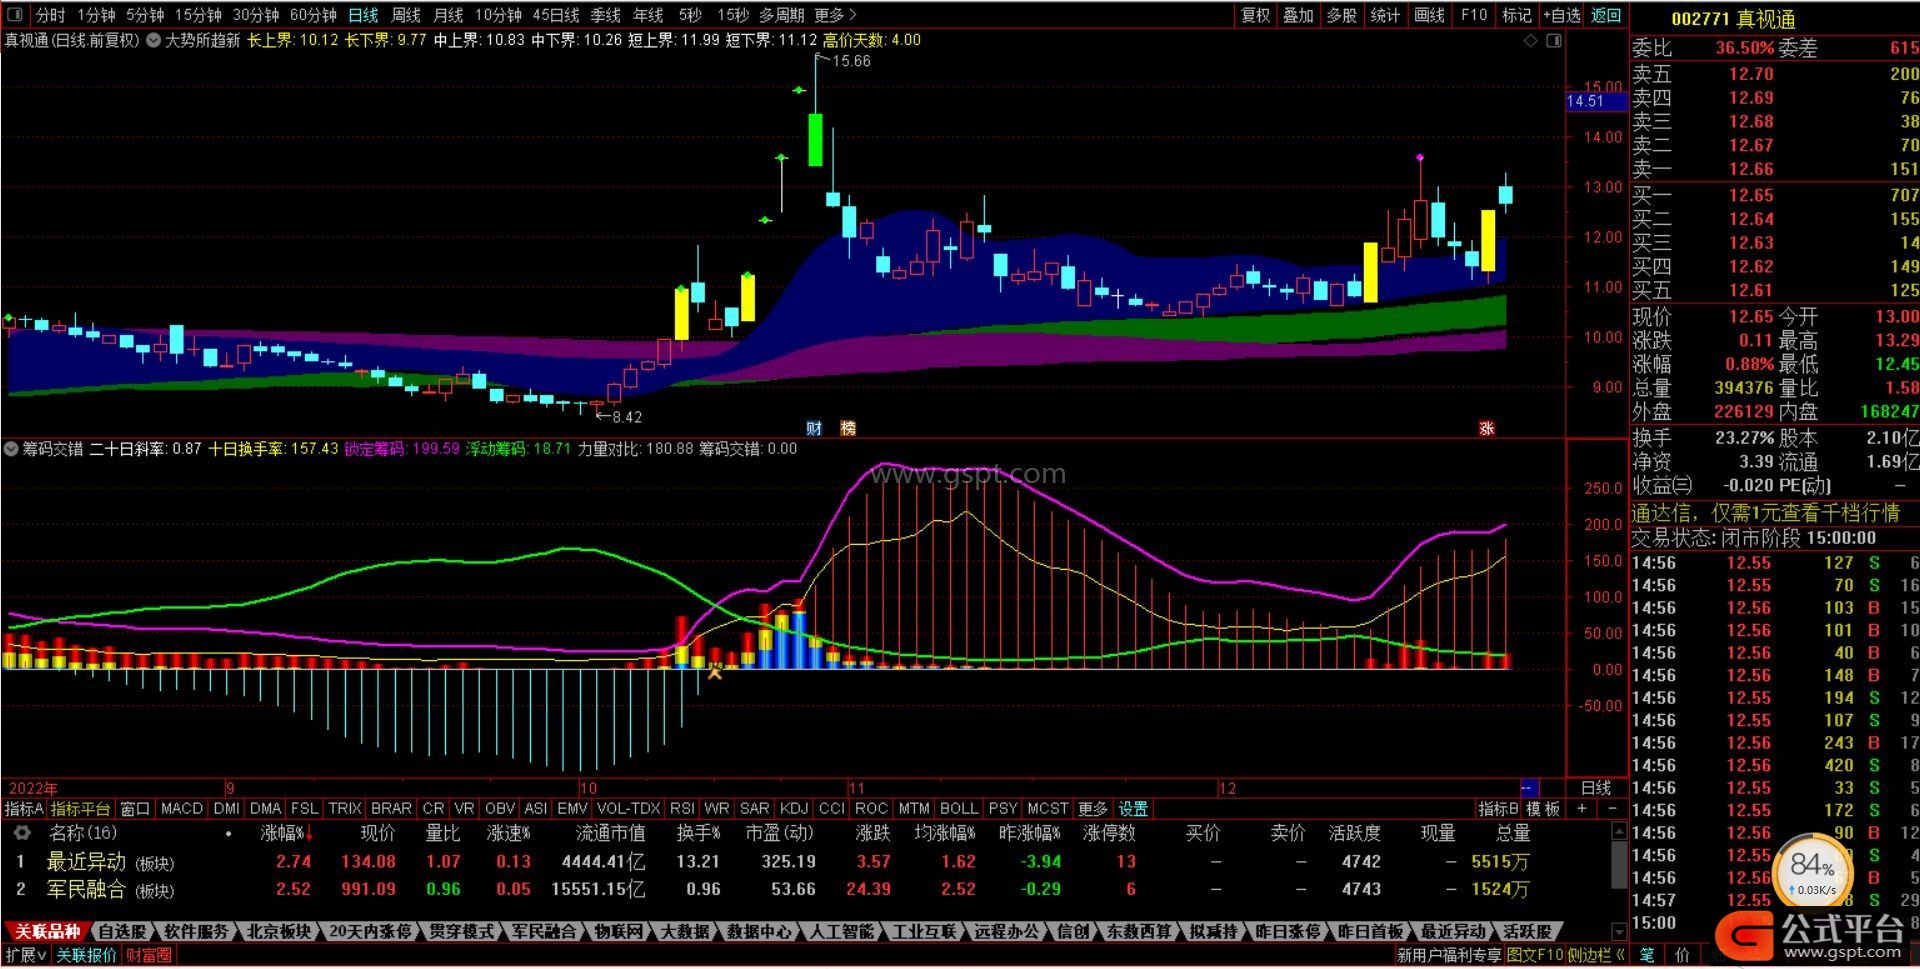The image size is (1920, 969).
Task: Click 新用户福利专享 link
Action: pos(1449,955)
